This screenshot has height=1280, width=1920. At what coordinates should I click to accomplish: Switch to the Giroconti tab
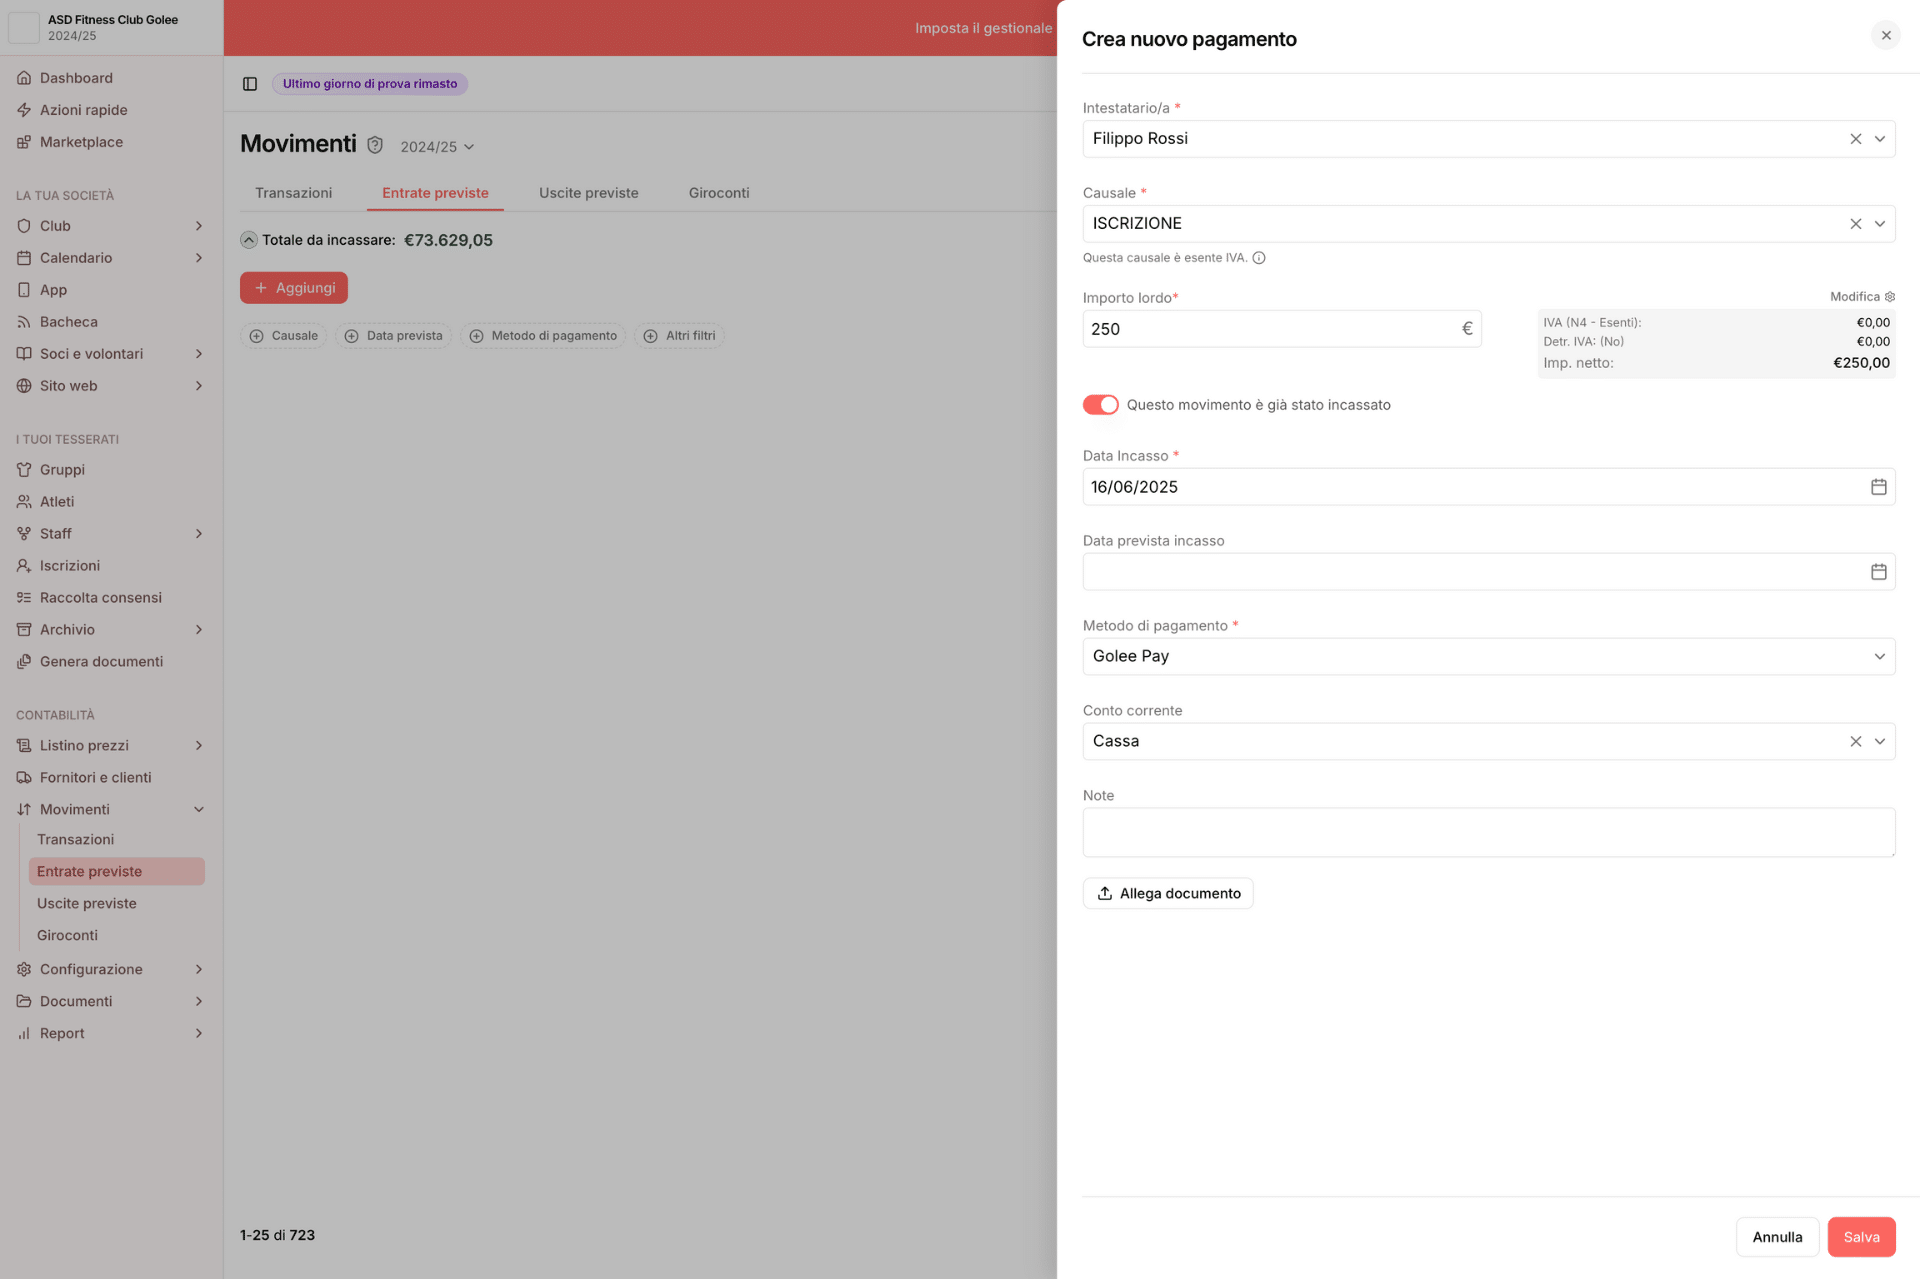(718, 193)
